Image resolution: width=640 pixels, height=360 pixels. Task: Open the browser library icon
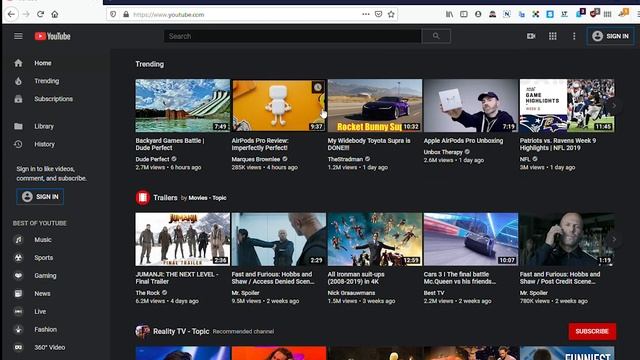point(449,14)
